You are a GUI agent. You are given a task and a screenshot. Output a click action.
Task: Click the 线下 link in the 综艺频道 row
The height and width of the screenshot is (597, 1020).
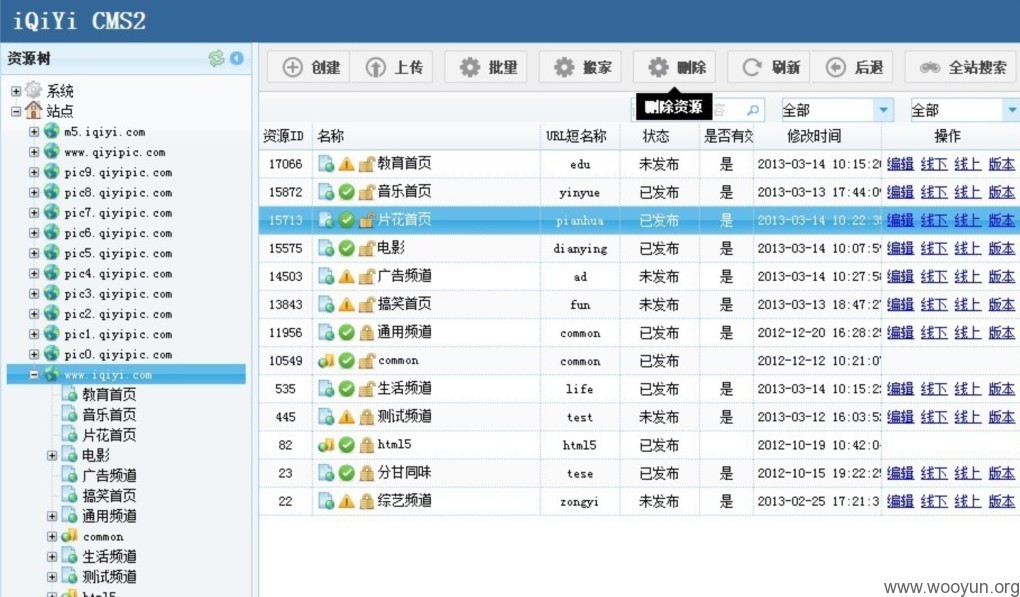click(x=934, y=501)
